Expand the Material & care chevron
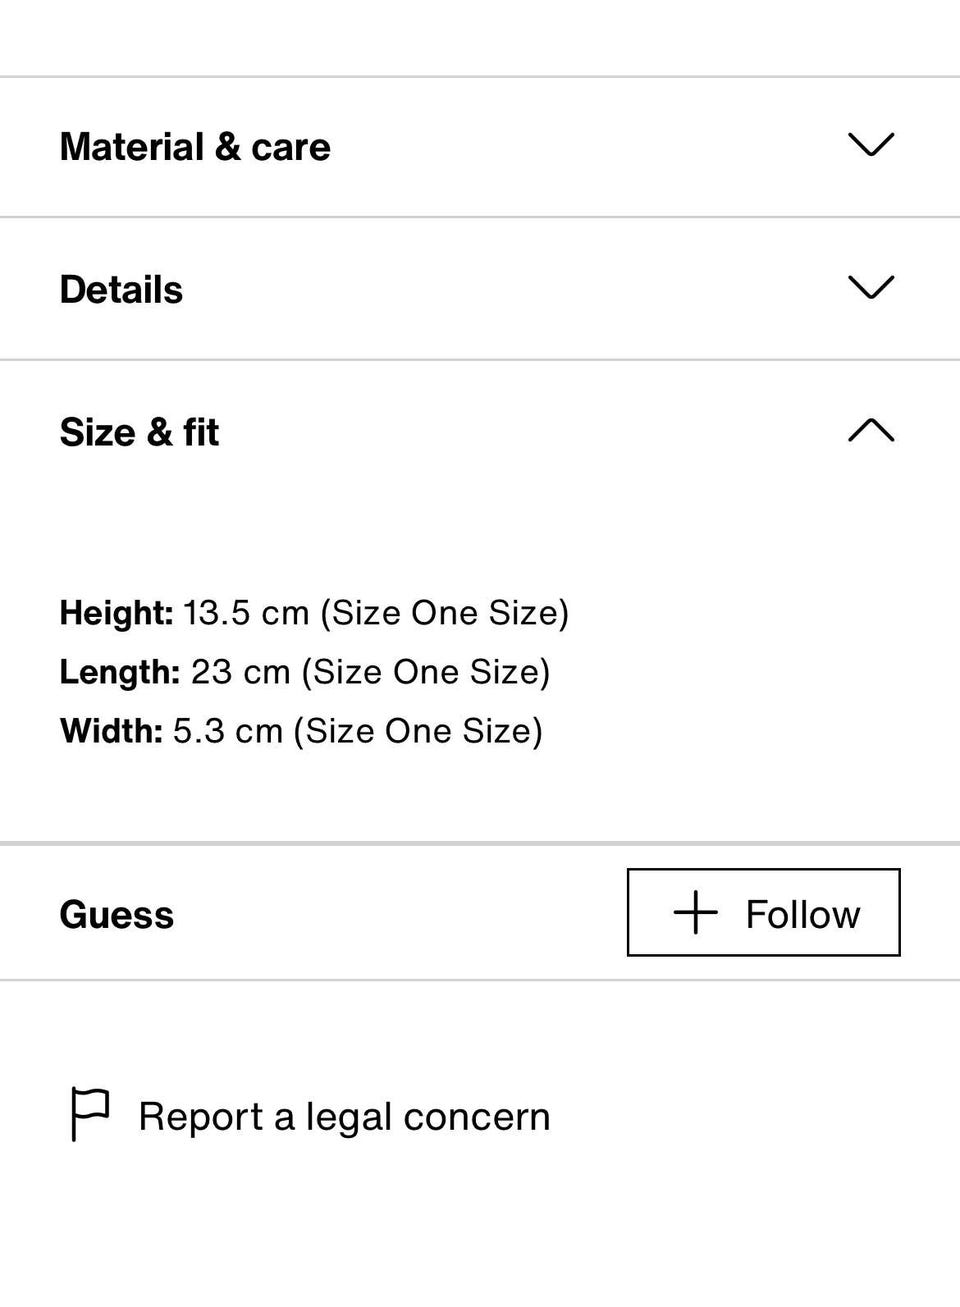 click(x=870, y=145)
